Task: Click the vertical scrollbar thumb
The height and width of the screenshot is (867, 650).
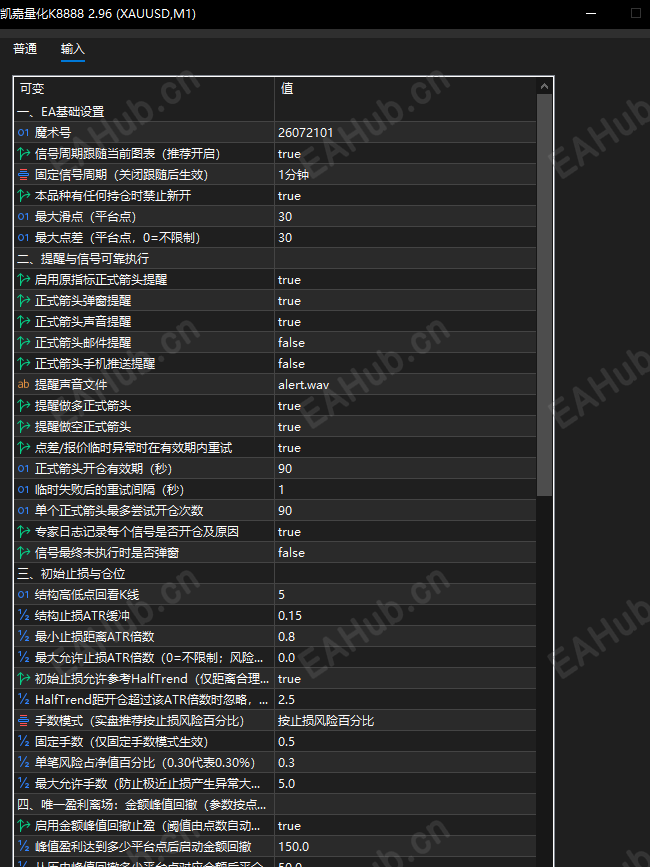Action: 544,295
